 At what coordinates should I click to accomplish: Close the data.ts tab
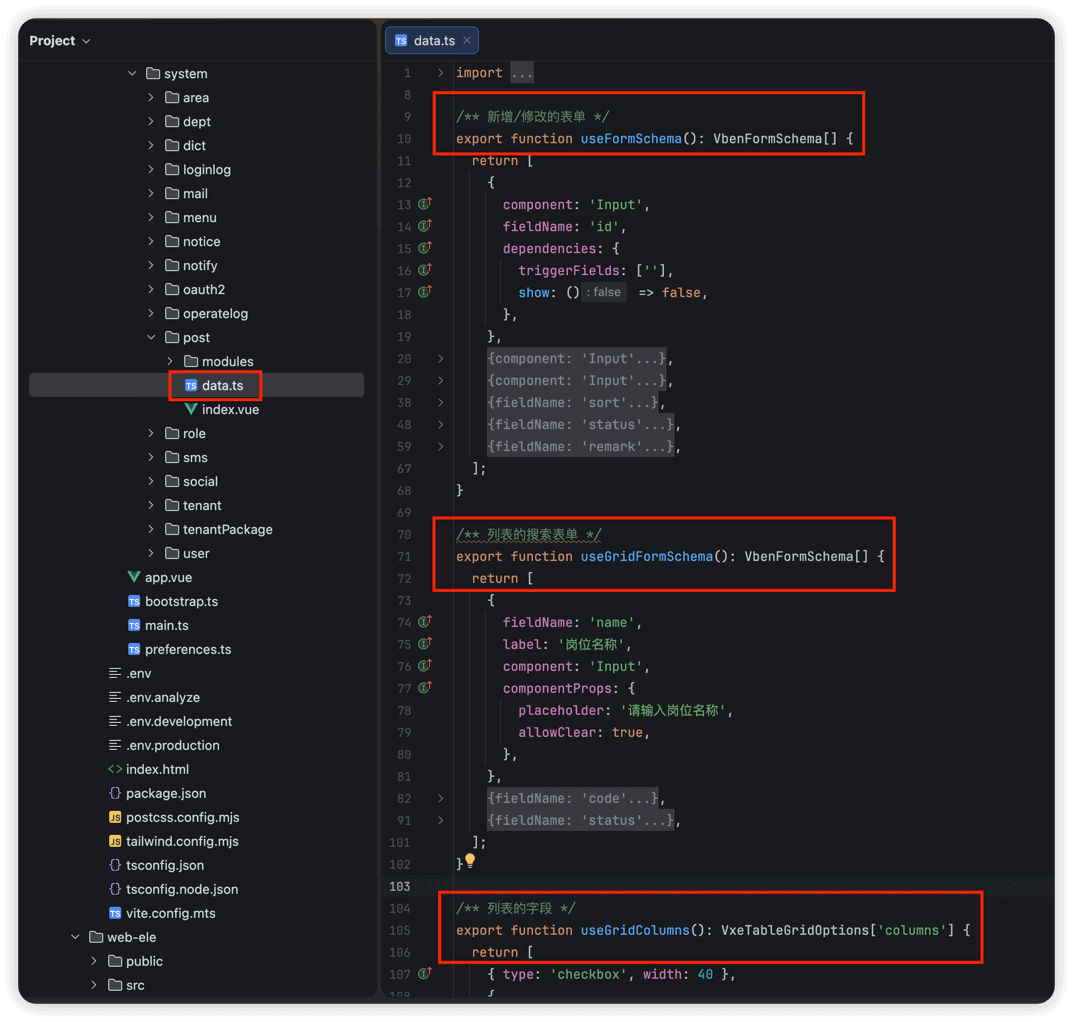click(x=467, y=41)
